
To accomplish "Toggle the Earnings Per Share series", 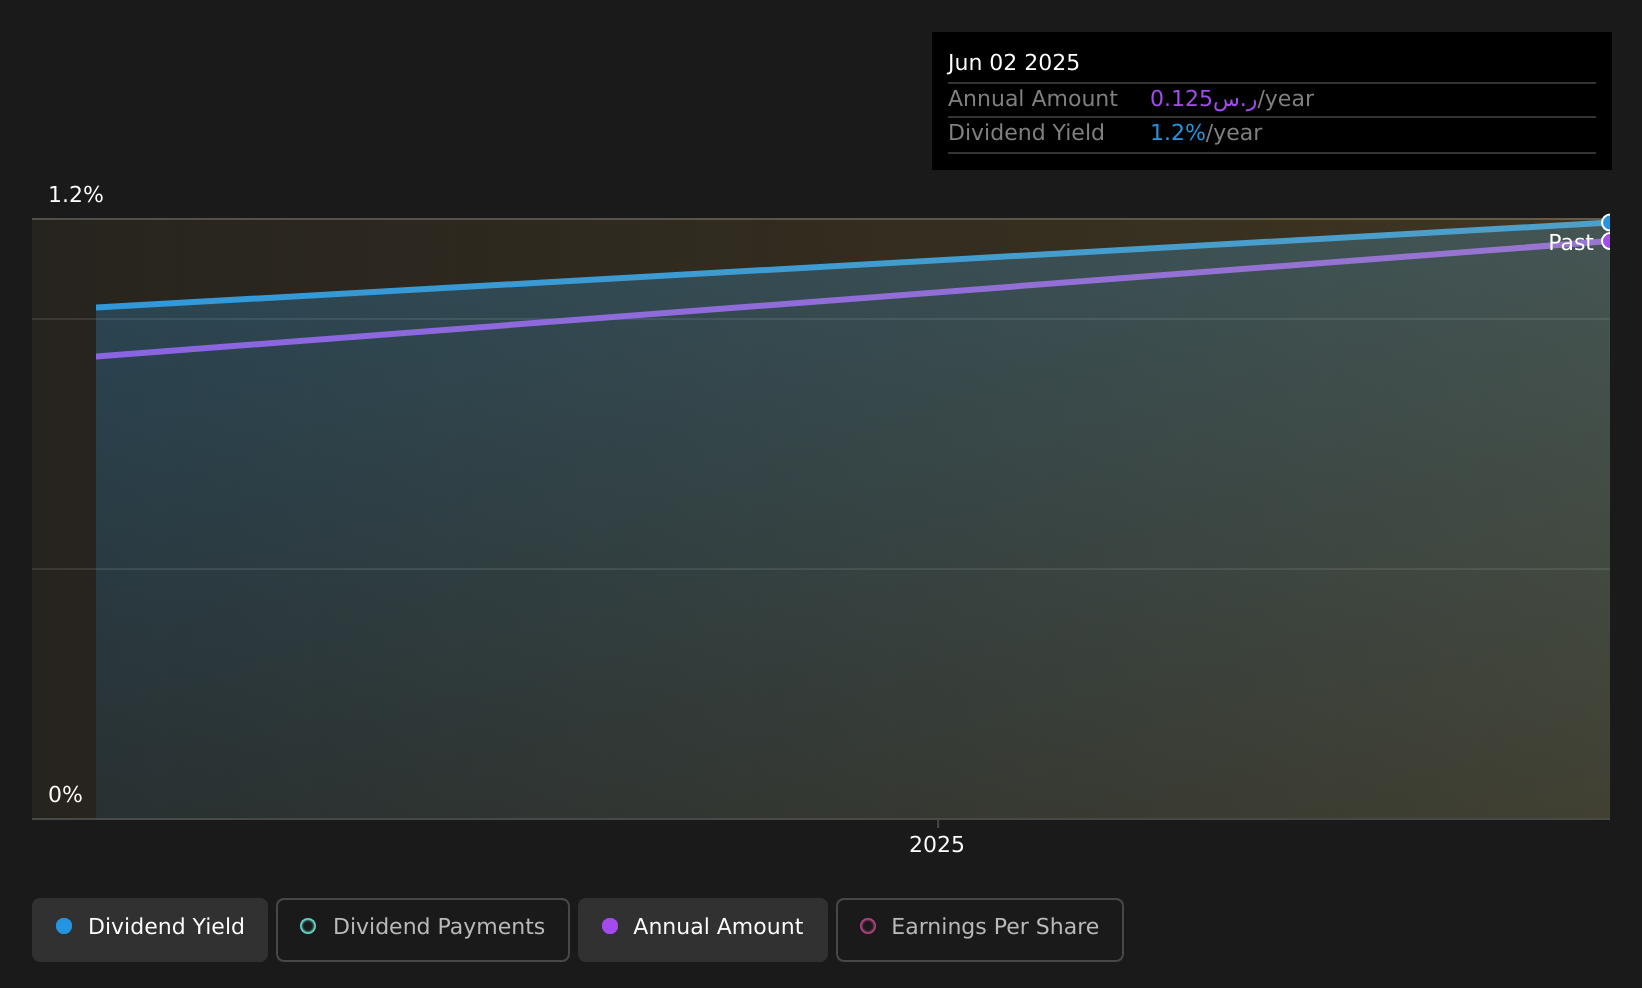I will (980, 929).
